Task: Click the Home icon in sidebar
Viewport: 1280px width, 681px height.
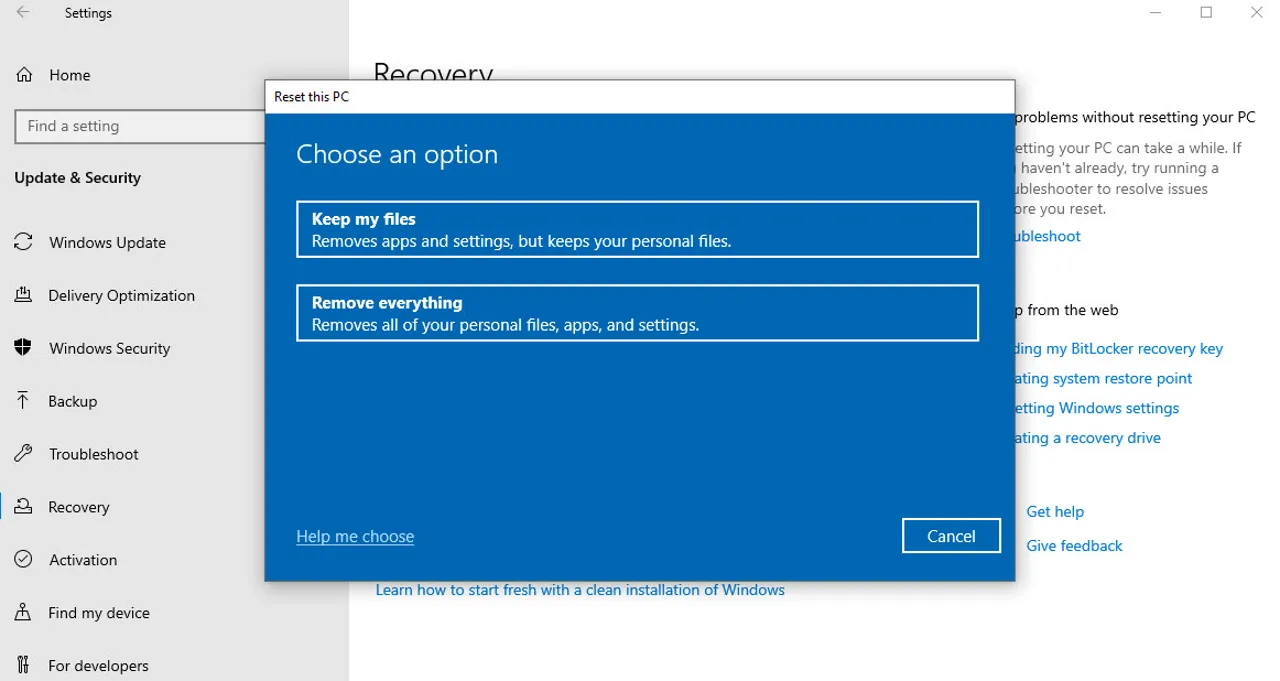Action: [23, 75]
